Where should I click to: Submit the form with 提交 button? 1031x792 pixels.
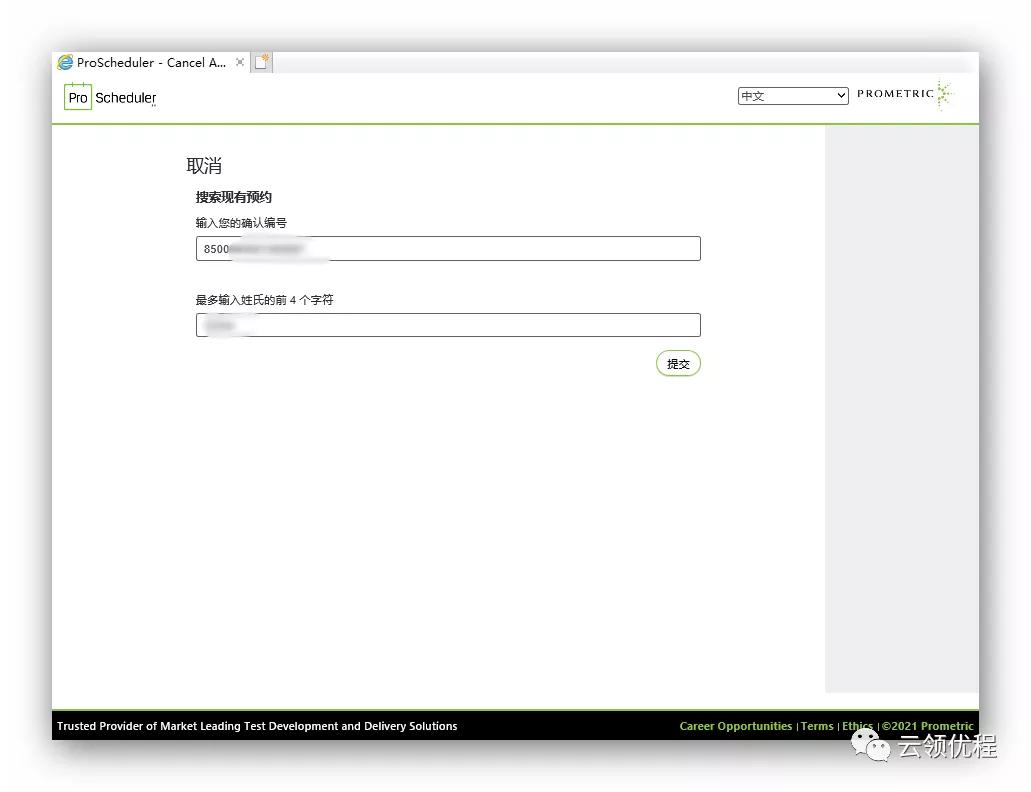point(678,363)
